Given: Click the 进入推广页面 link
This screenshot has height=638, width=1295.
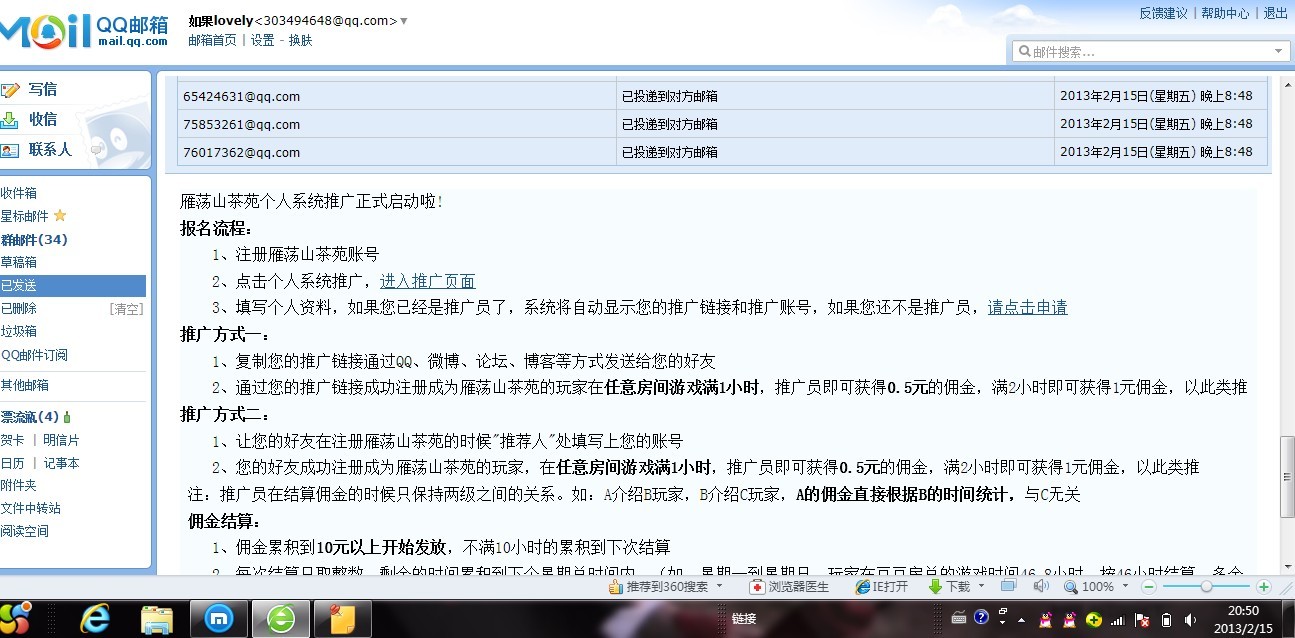Looking at the screenshot, I should (x=427, y=280).
